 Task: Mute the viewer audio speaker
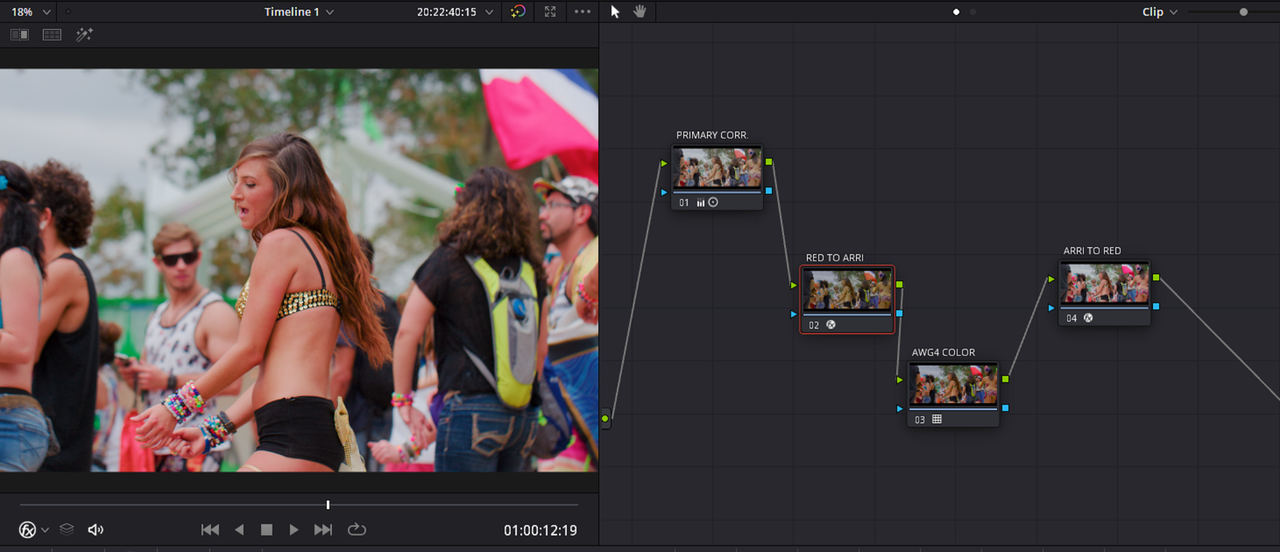pyautogui.click(x=96, y=530)
